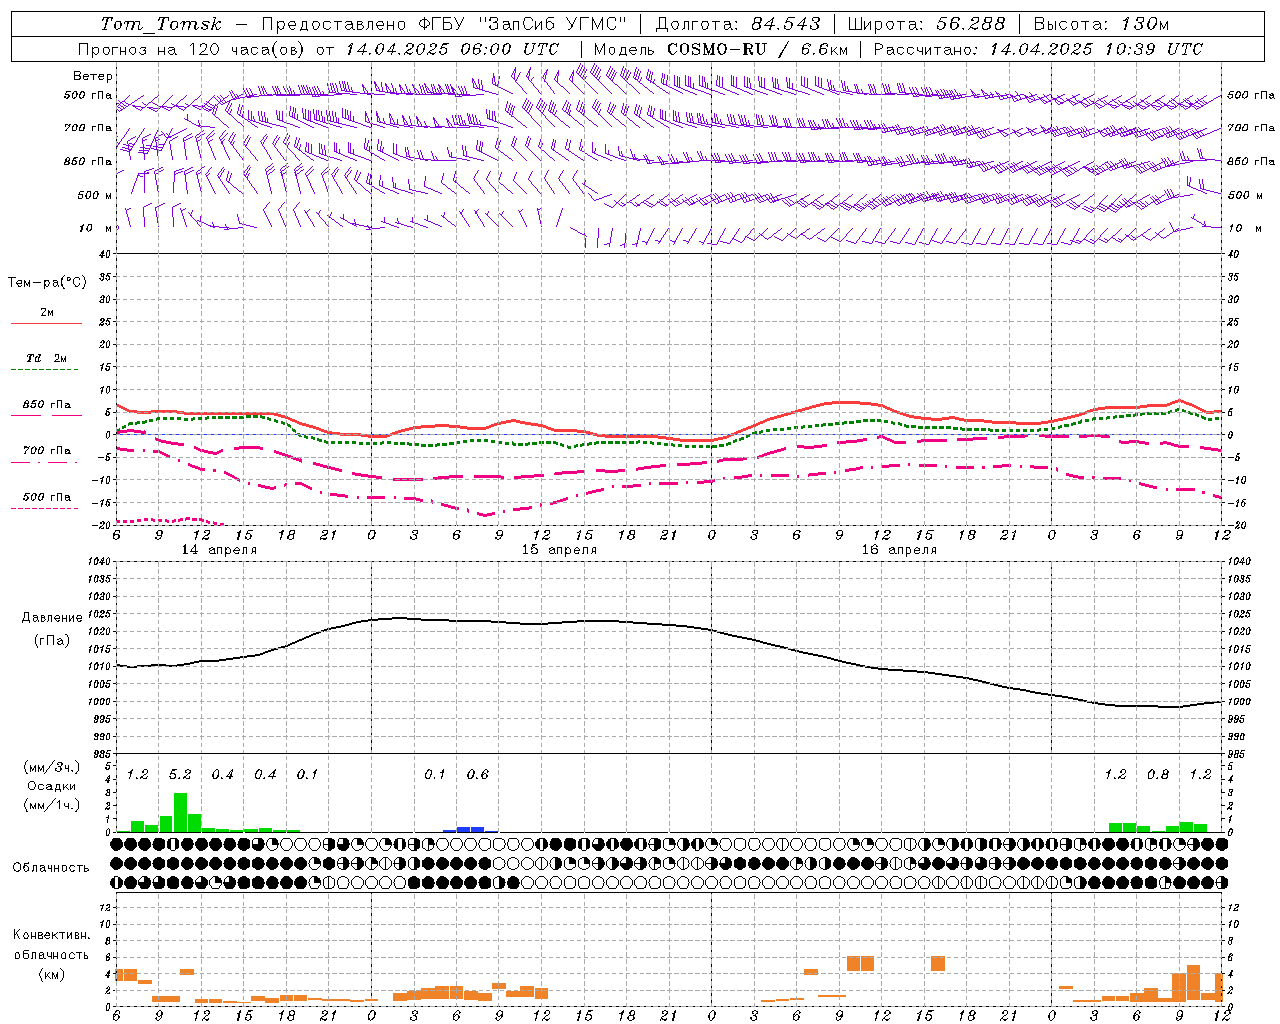The image size is (1280, 1024).
Task: Click the "Конвективн." convective cloud label
Action: [51, 935]
